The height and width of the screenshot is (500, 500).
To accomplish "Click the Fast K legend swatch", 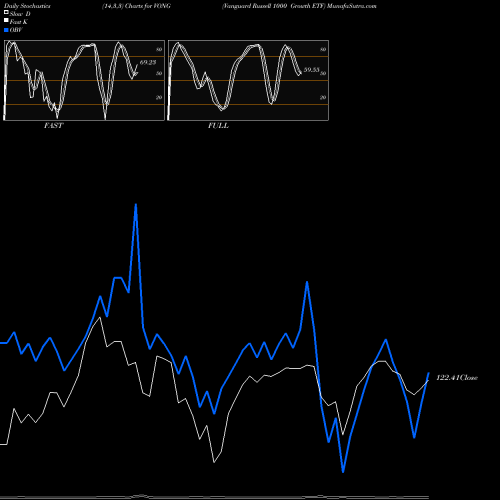I will tap(6, 21).
